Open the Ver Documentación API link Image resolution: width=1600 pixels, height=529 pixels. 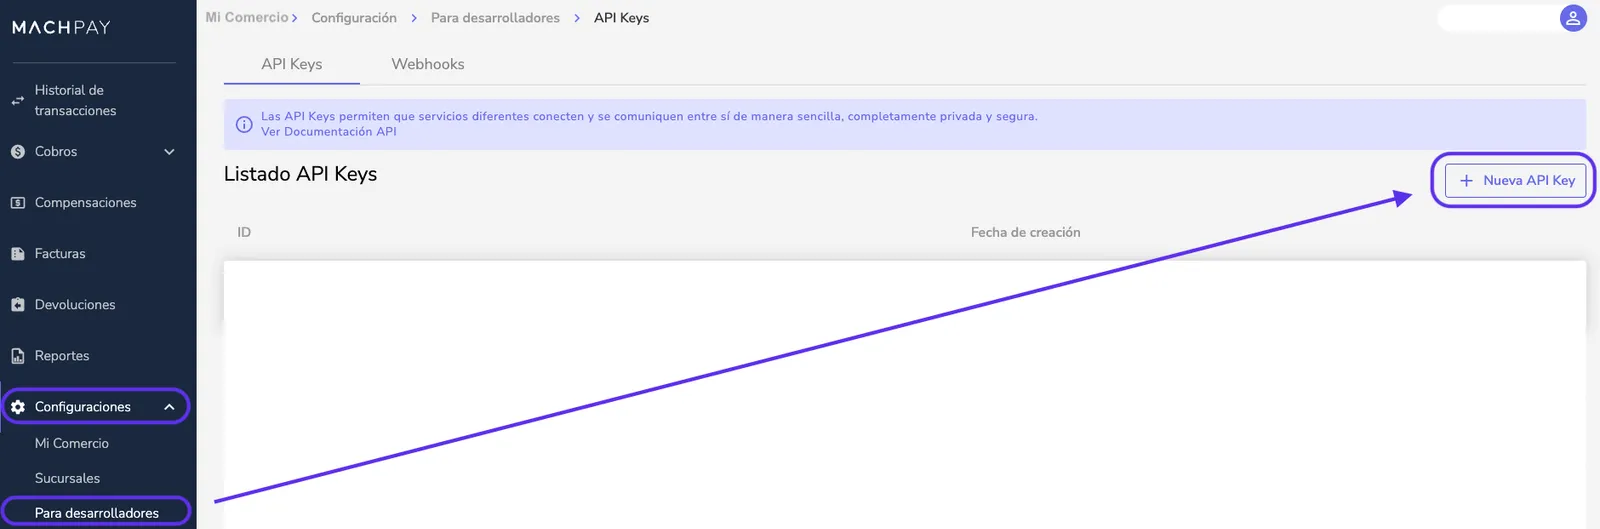(x=329, y=132)
